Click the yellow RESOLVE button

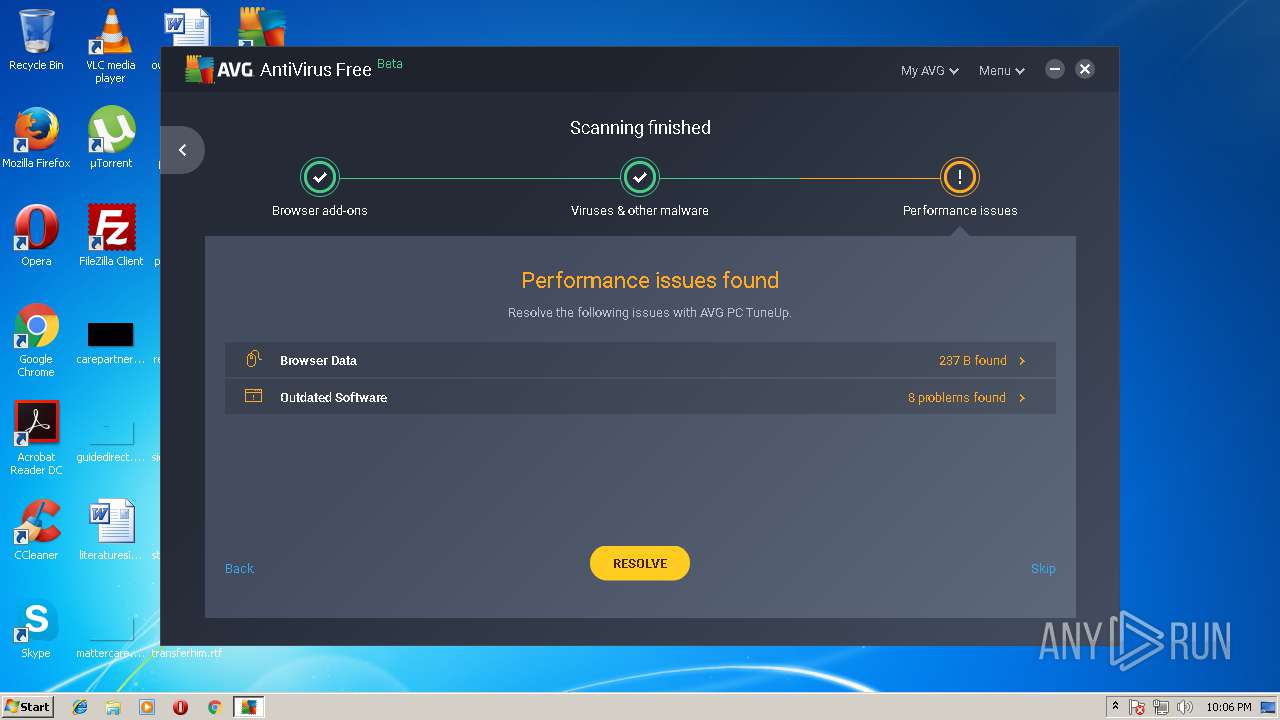click(x=640, y=563)
